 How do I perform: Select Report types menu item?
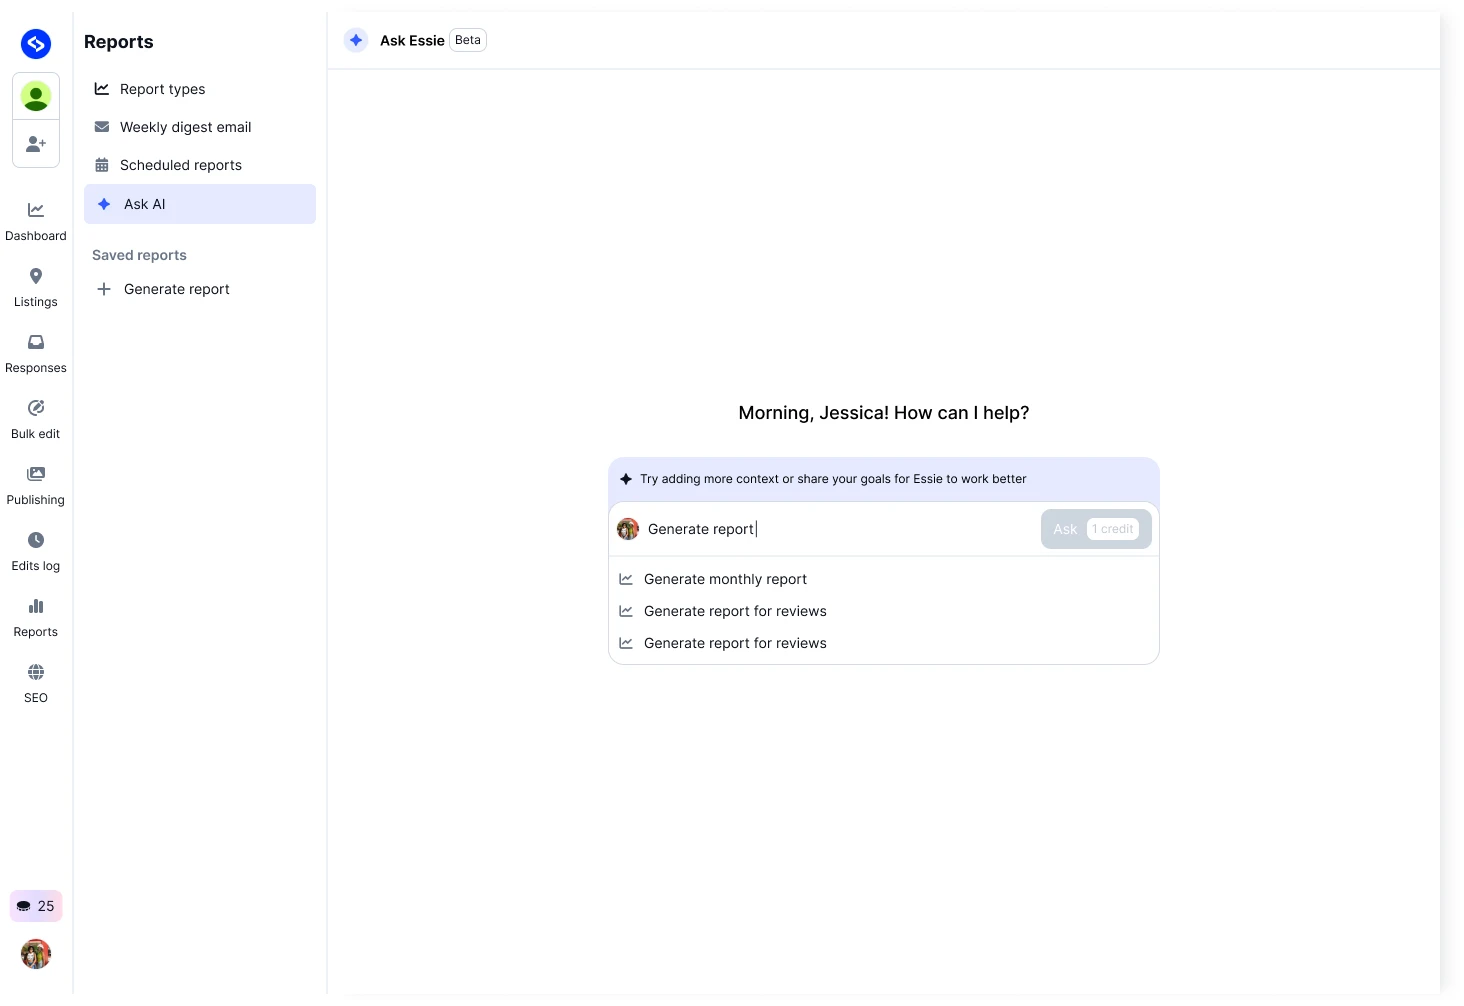200,89
